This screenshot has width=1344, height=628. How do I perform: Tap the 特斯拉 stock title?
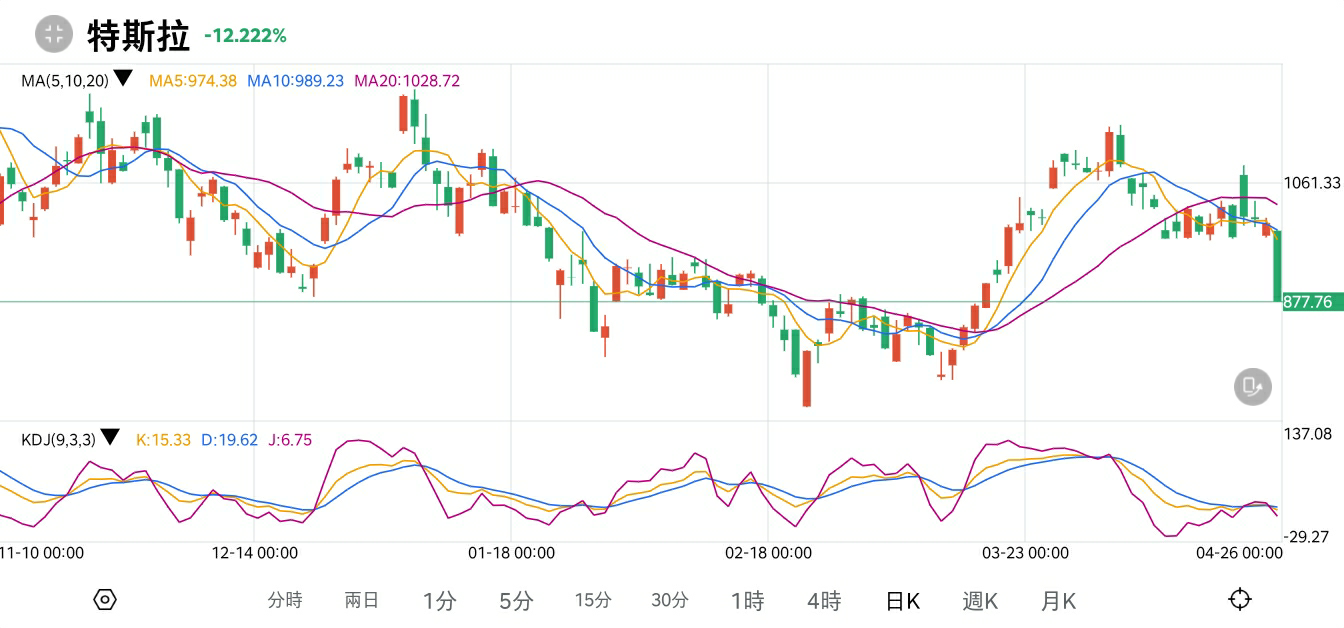pos(138,36)
